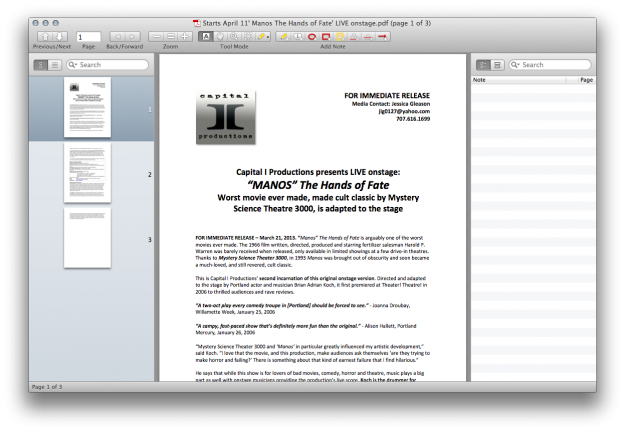Select page 2 thumbnail in sidebar
The image size is (625, 432).
(87, 173)
